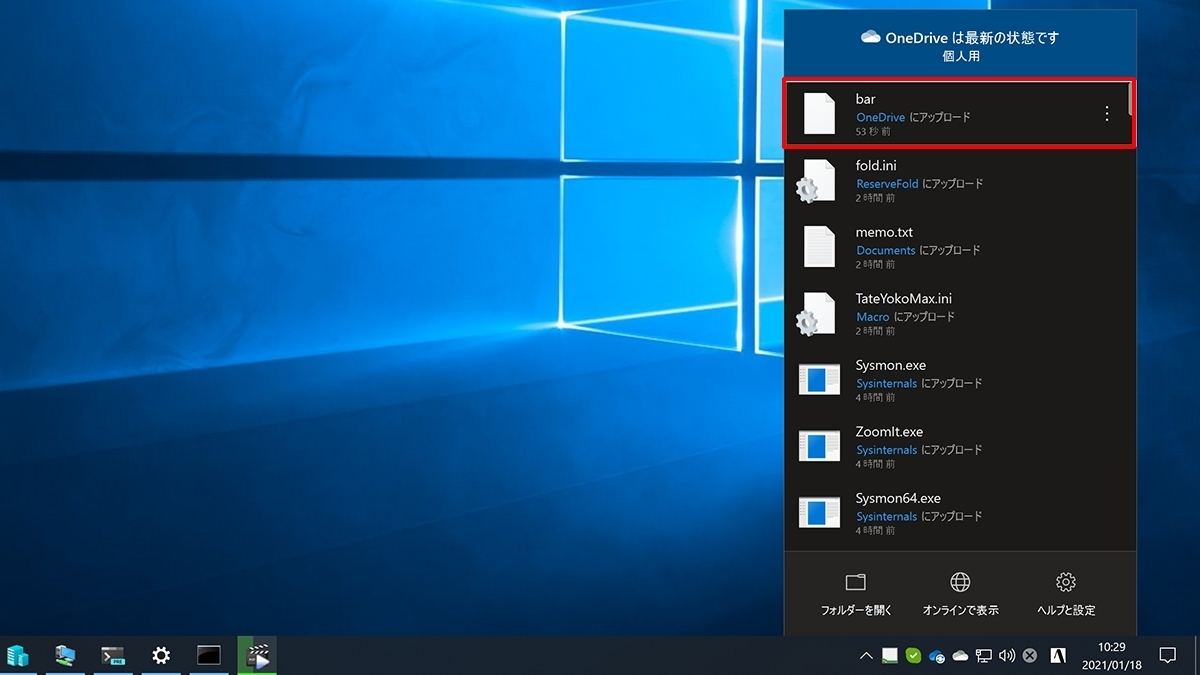This screenshot has width=1200, height=675.
Task: Open the Sysinternals link under Sysmon.exe
Action: pyautogui.click(x=886, y=383)
